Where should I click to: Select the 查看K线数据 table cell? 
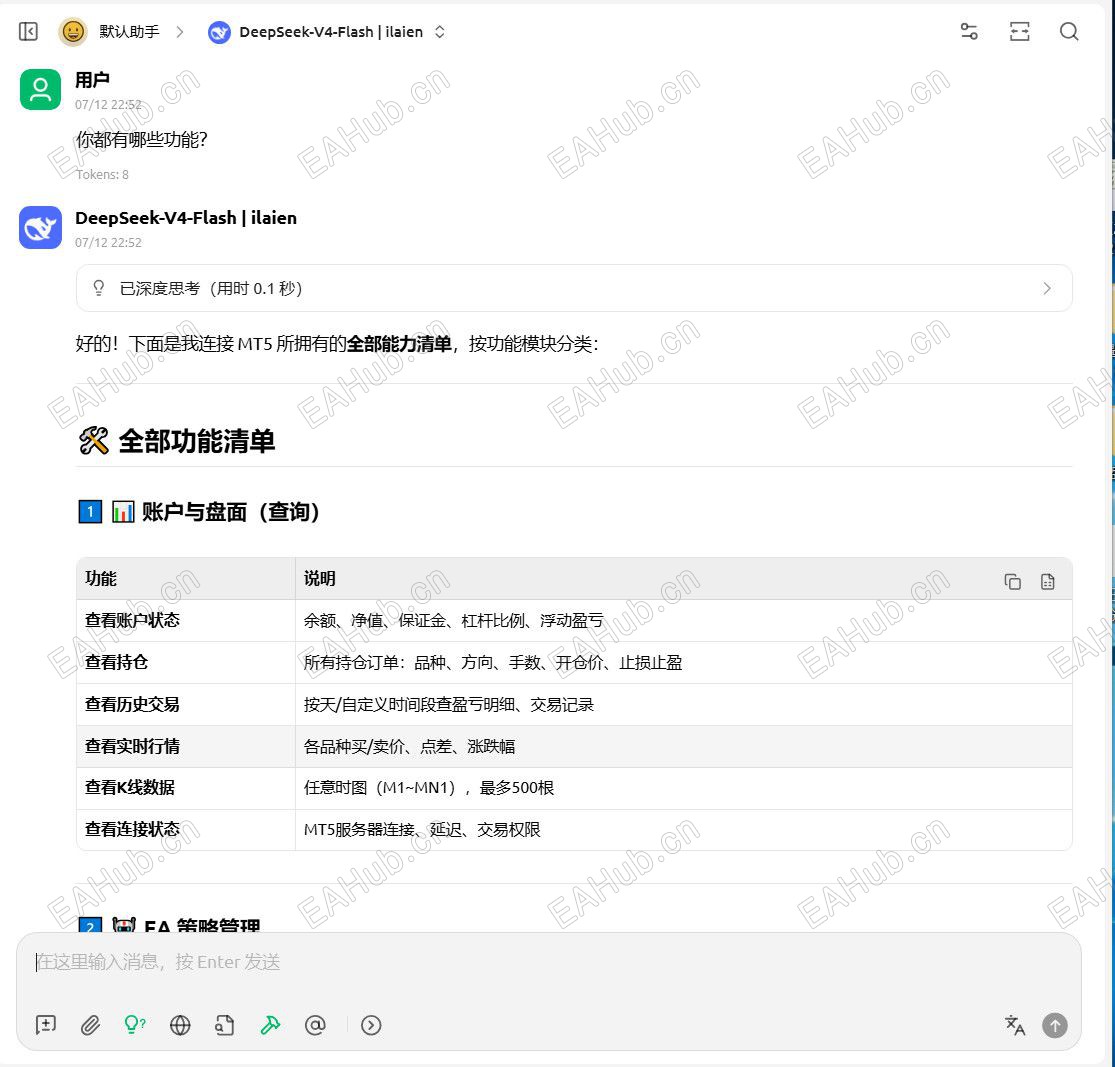[186, 787]
